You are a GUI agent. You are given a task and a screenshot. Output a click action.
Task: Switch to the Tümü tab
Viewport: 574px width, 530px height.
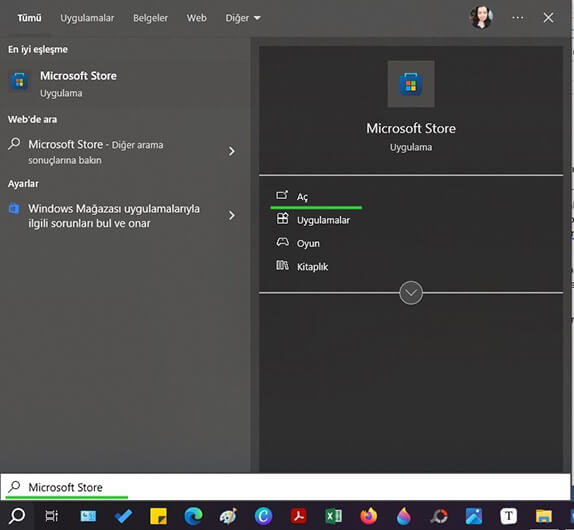coord(29,18)
